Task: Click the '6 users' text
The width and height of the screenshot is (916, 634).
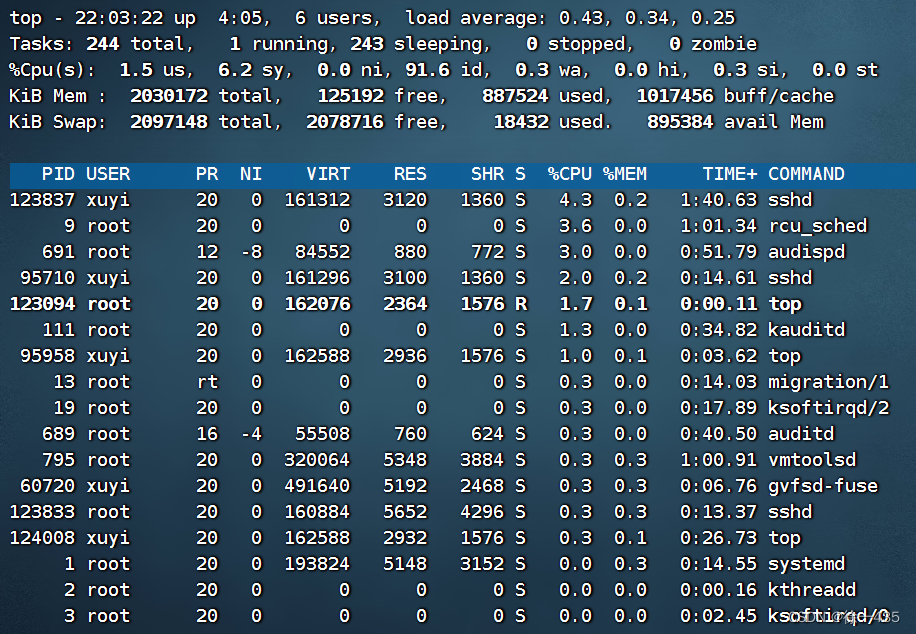Action: [x=334, y=18]
